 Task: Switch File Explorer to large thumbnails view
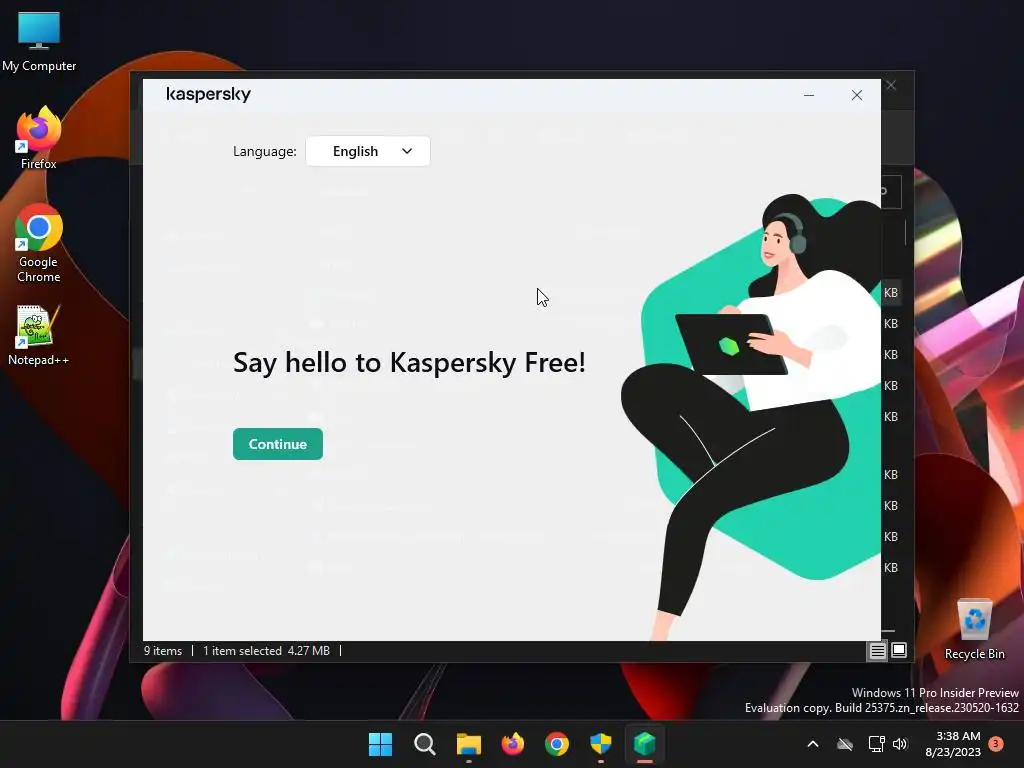899,650
